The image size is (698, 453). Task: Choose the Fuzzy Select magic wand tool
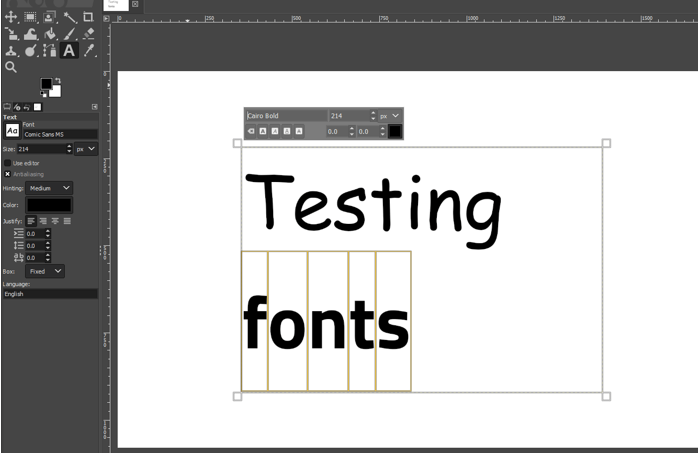(69, 16)
